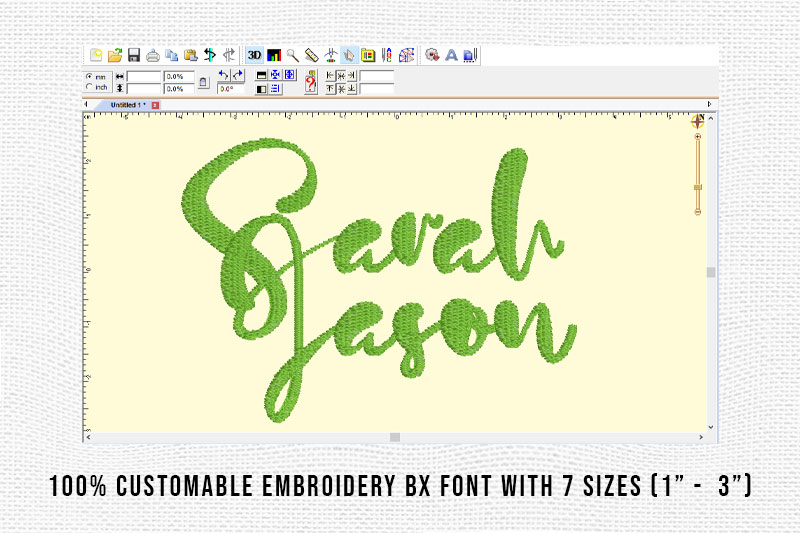This screenshot has width=800, height=533.
Task: Align objects to top edge icon
Action: 330,89
